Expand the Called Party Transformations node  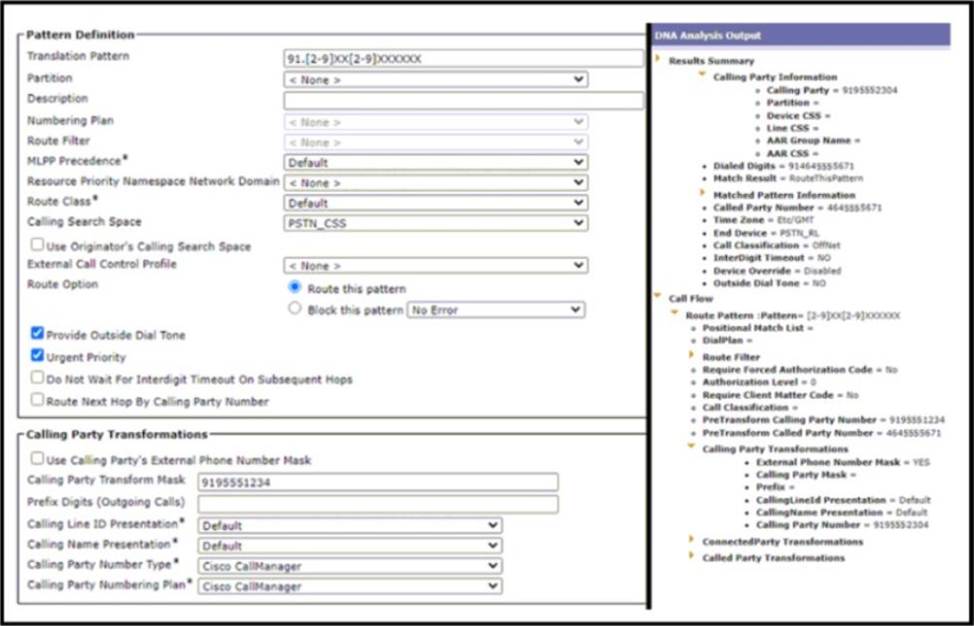[691, 557]
